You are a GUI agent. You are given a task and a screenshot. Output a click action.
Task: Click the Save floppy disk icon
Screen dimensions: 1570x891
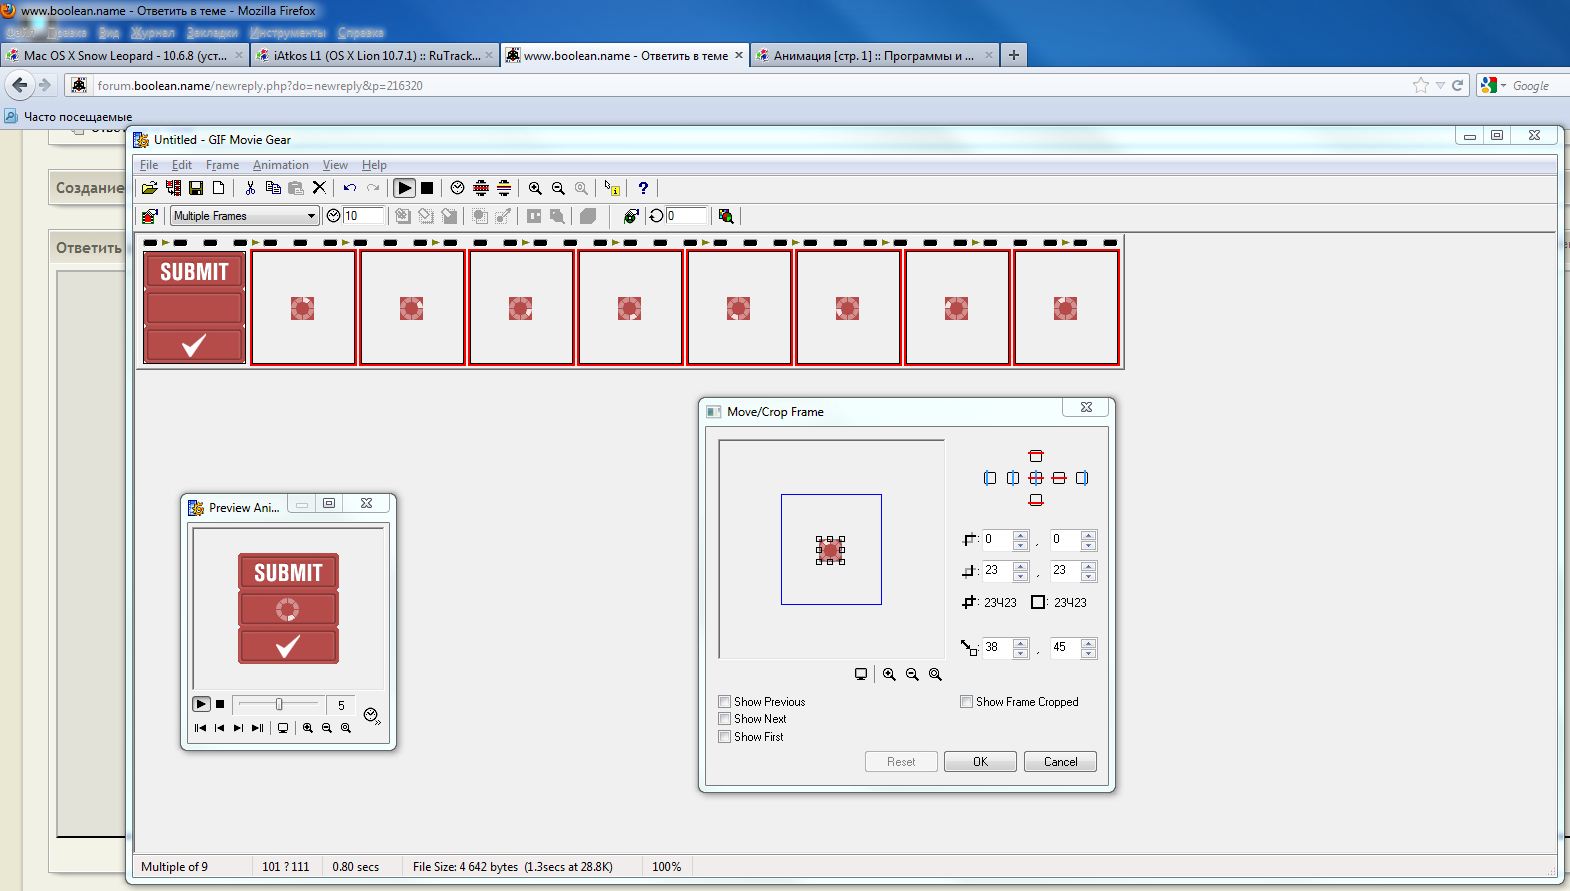coord(196,188)
